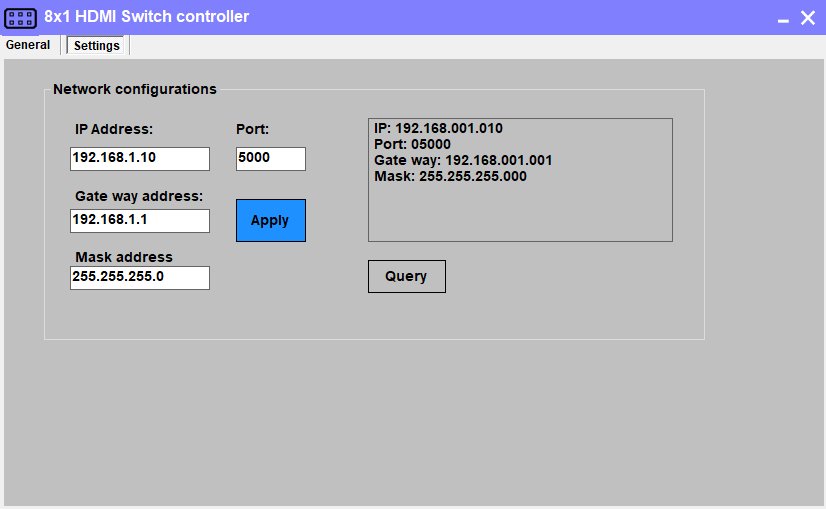Focus the Port number input field
This screenshot has width=826, height=509.
point(270,158)
